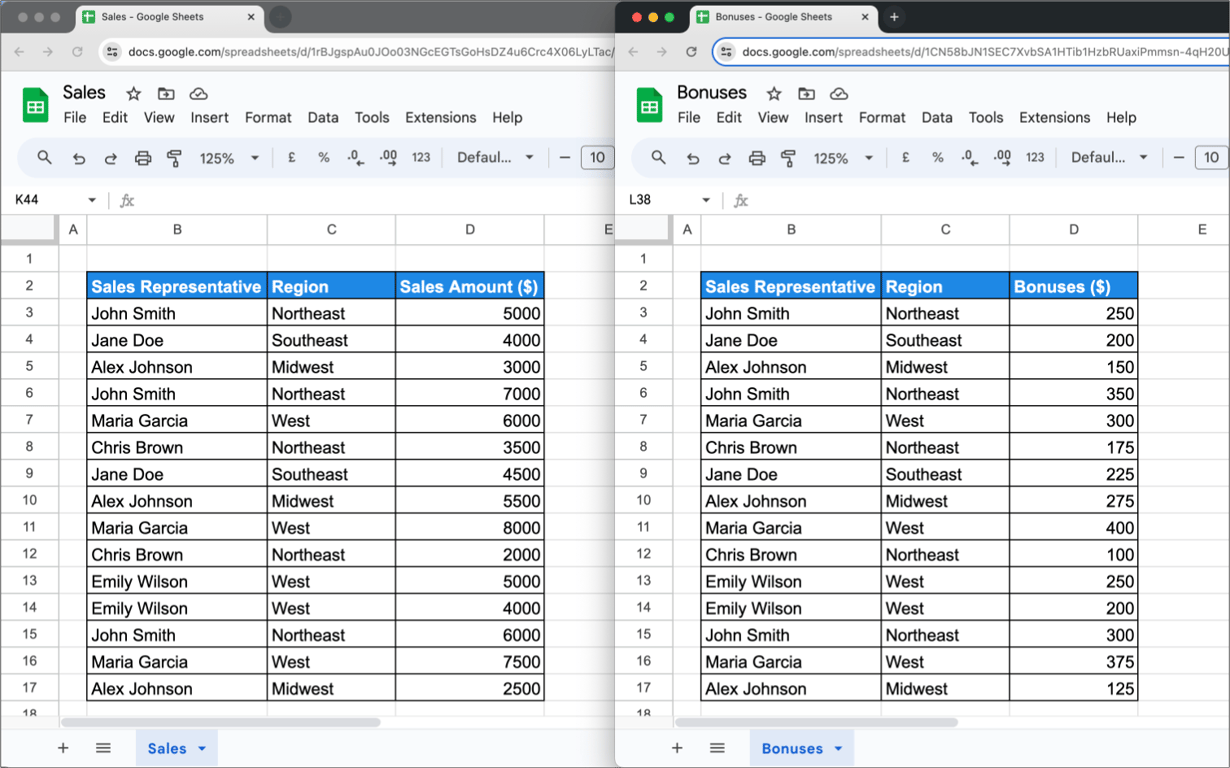Viewport: 1230px width, 768px height.
Task: Open Data menu in Sales window
Action: click(323, 117)
